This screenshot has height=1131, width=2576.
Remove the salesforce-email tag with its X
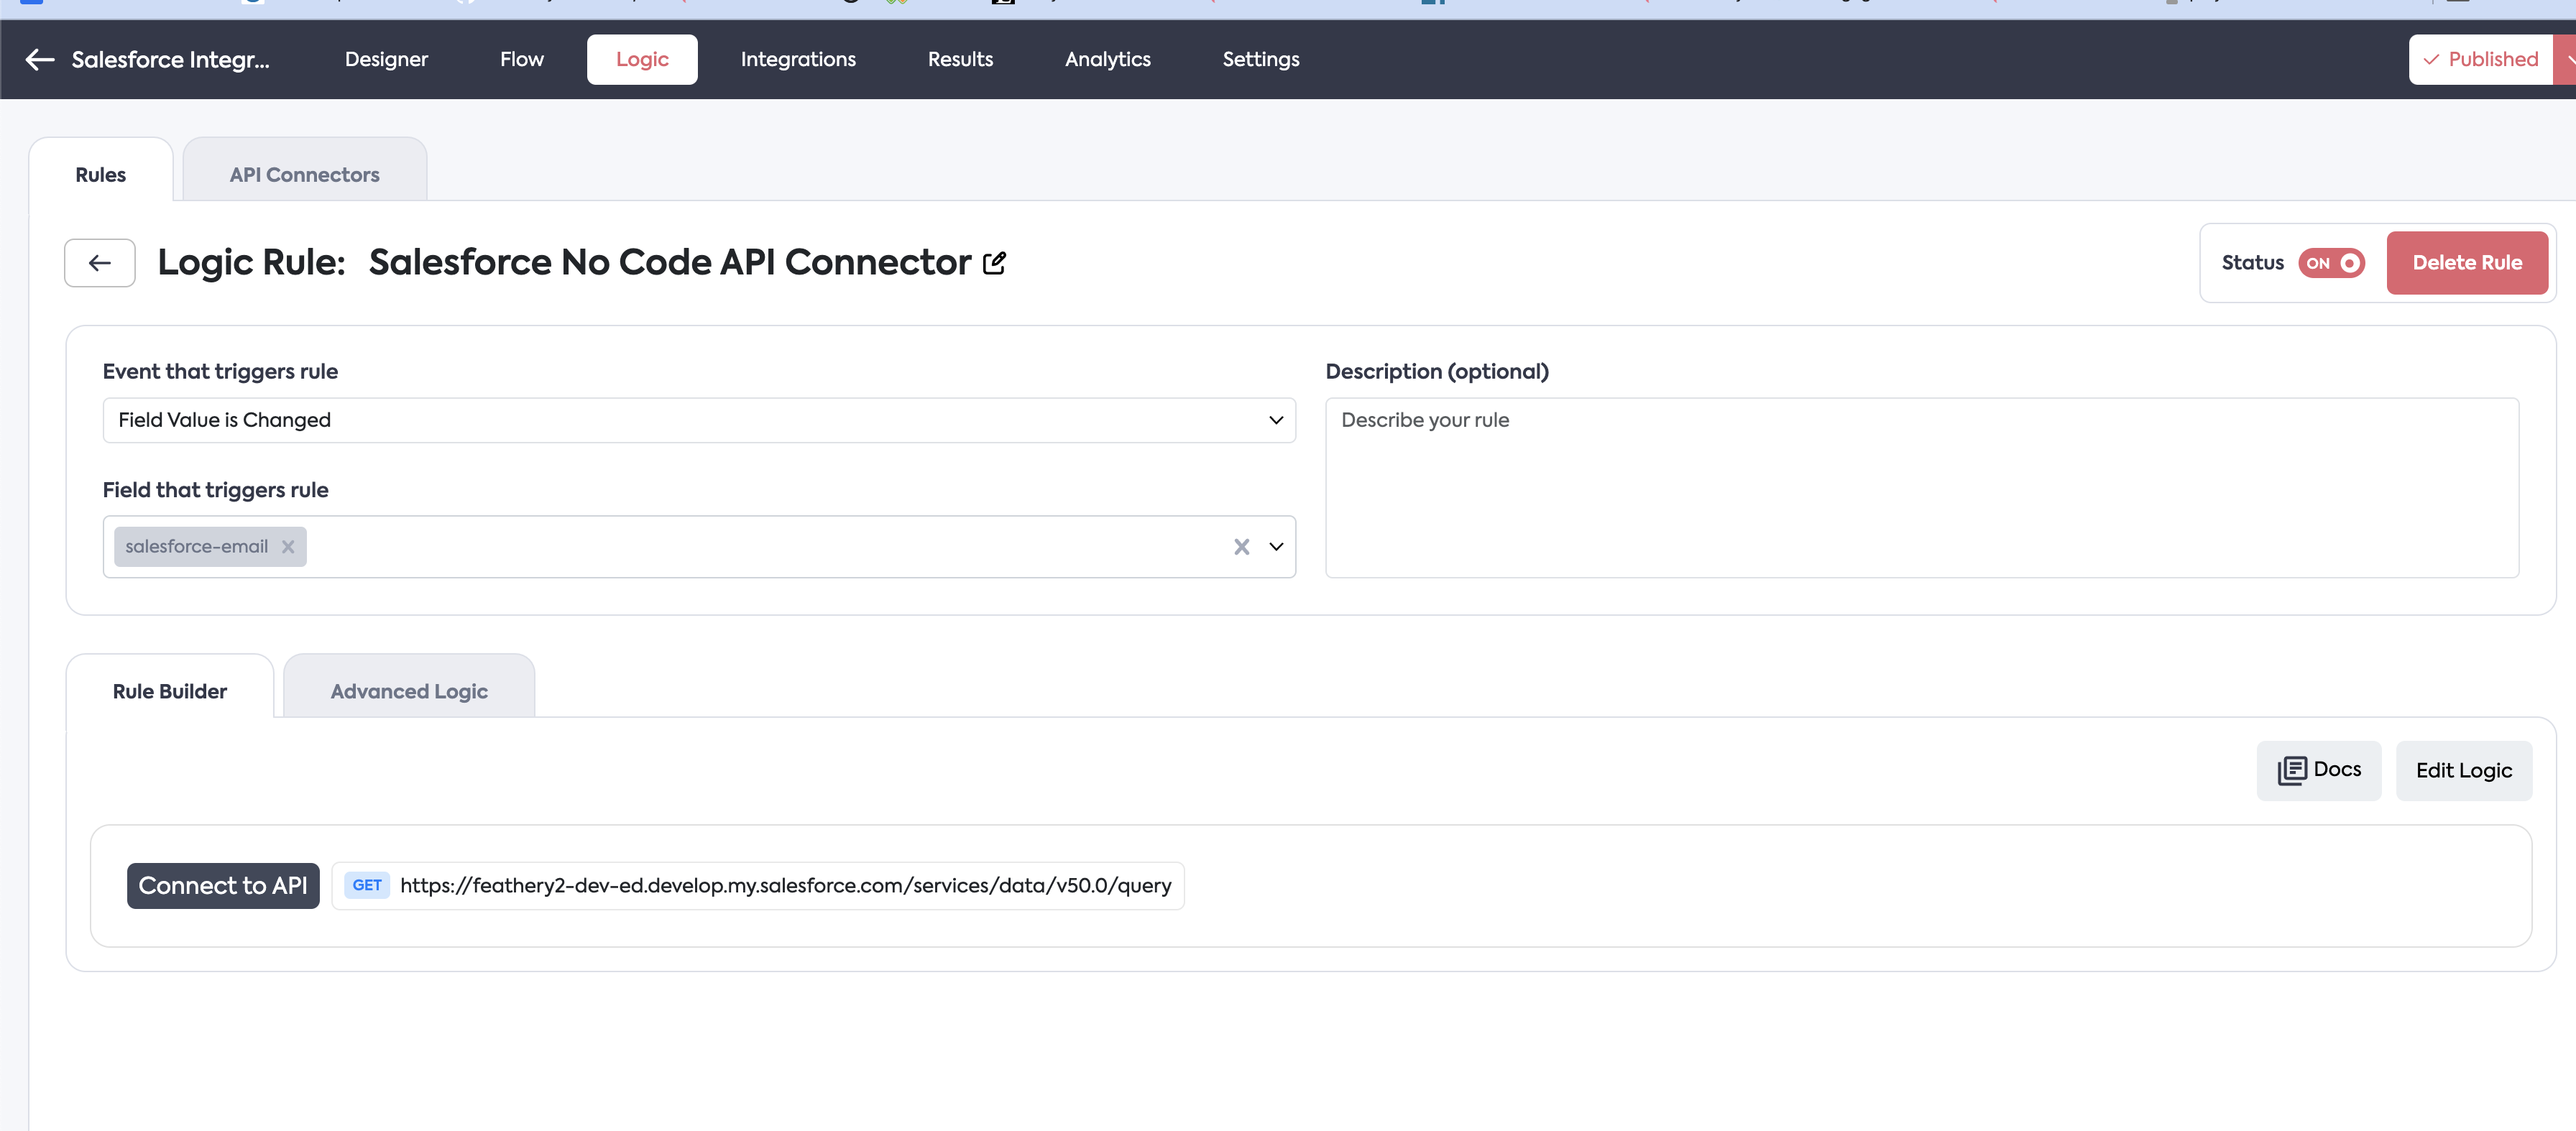(x=288, y=547)
